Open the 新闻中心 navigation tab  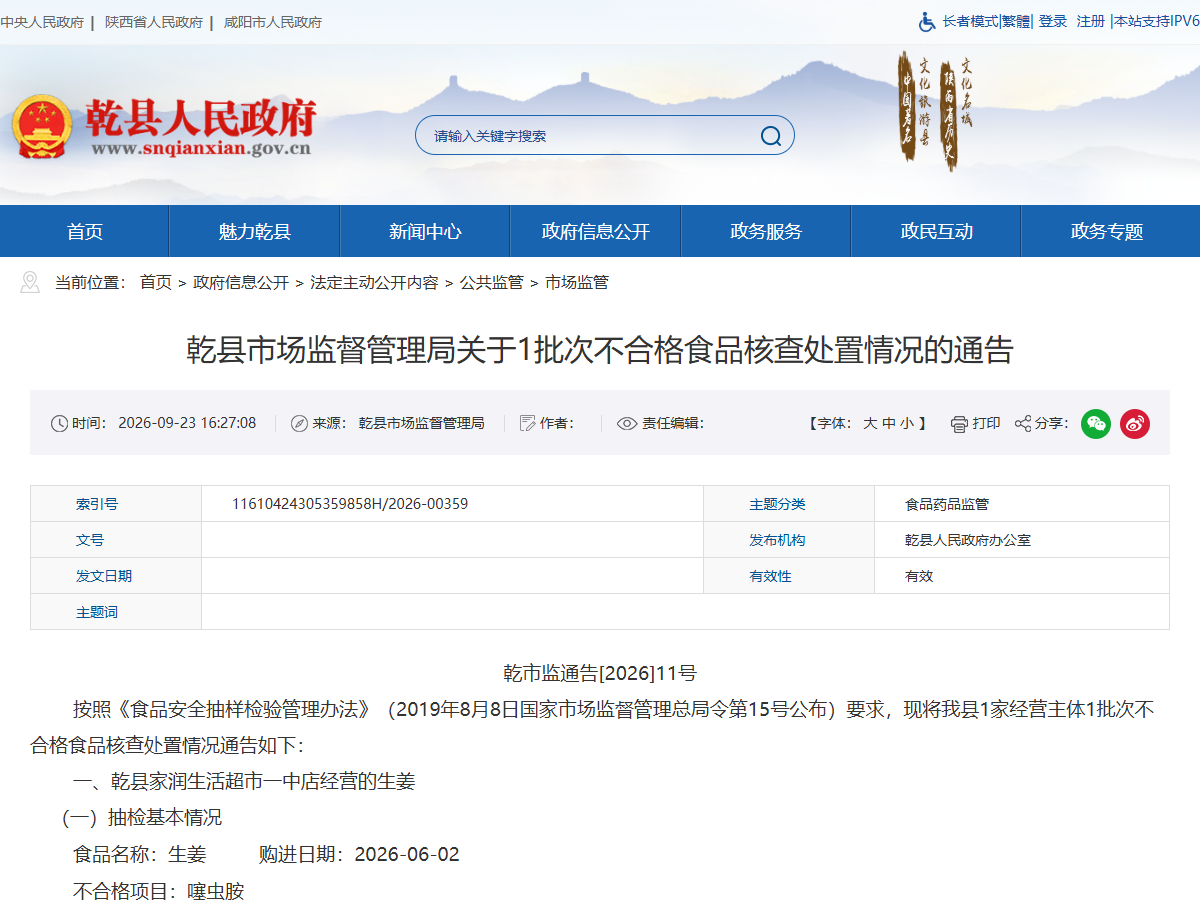tap(426, 231)
